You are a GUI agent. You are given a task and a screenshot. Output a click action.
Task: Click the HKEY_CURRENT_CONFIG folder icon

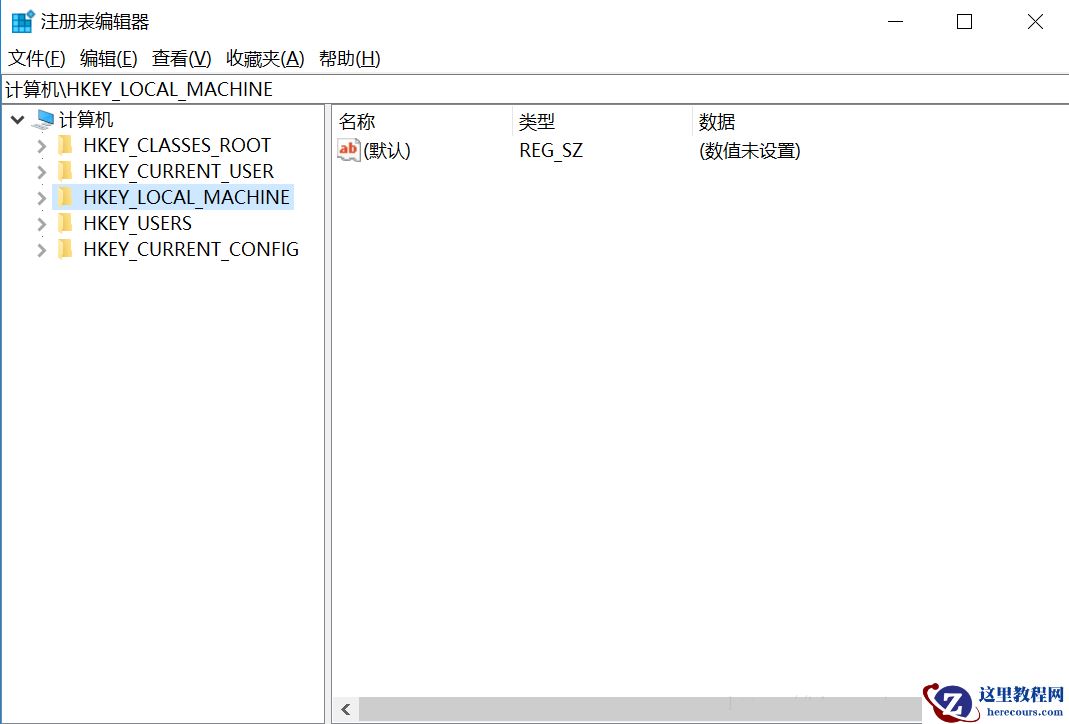[64, 248]
